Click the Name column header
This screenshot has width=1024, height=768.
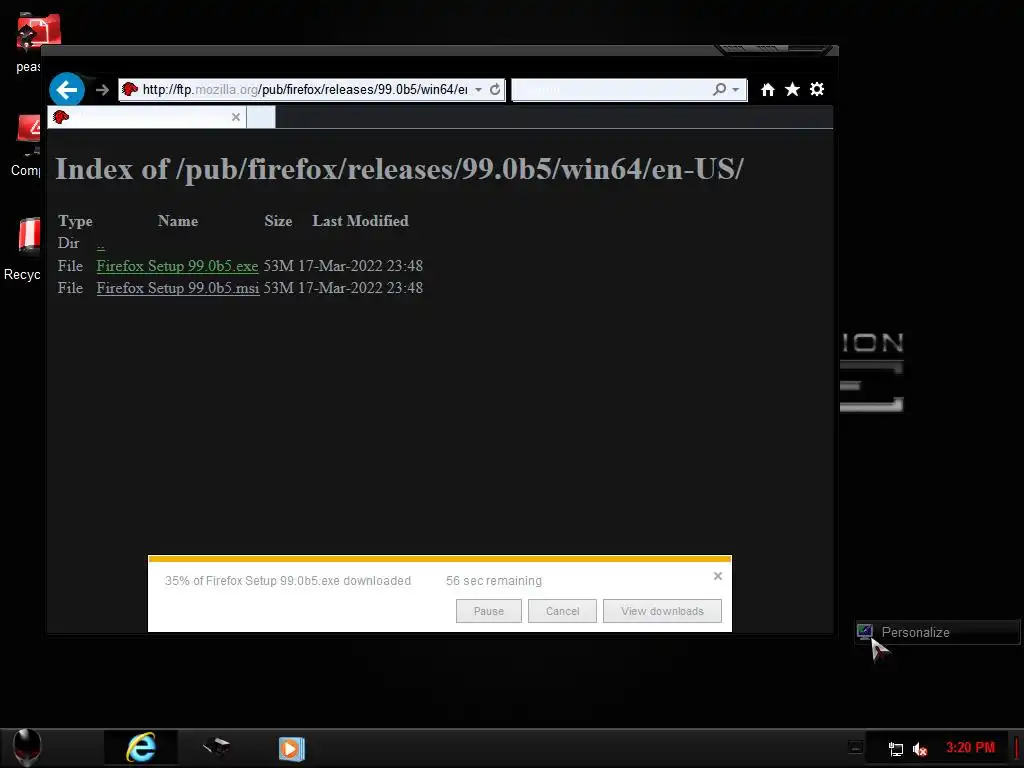(x=178, y=221)
